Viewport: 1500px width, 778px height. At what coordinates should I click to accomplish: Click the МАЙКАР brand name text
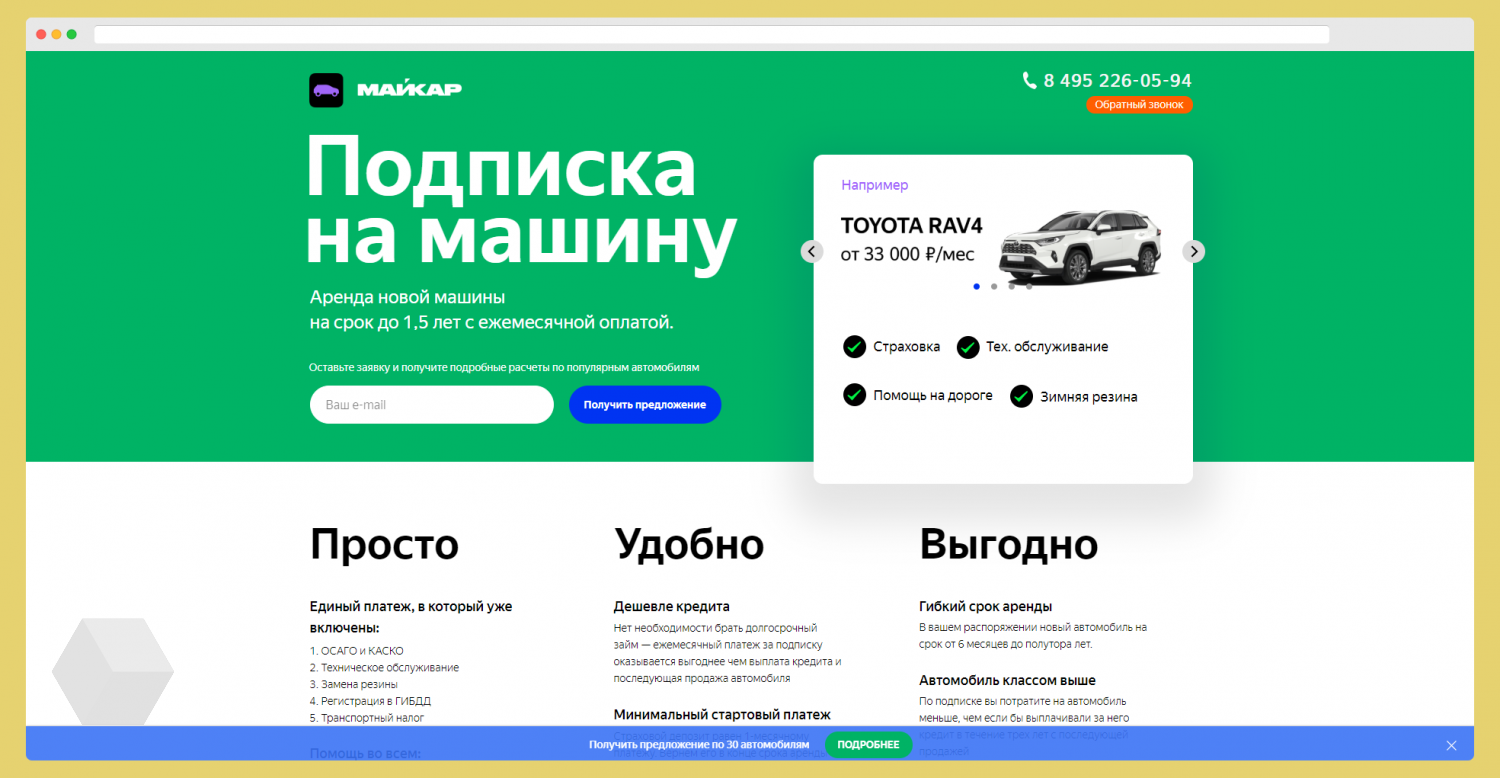[x=409, y=90]
